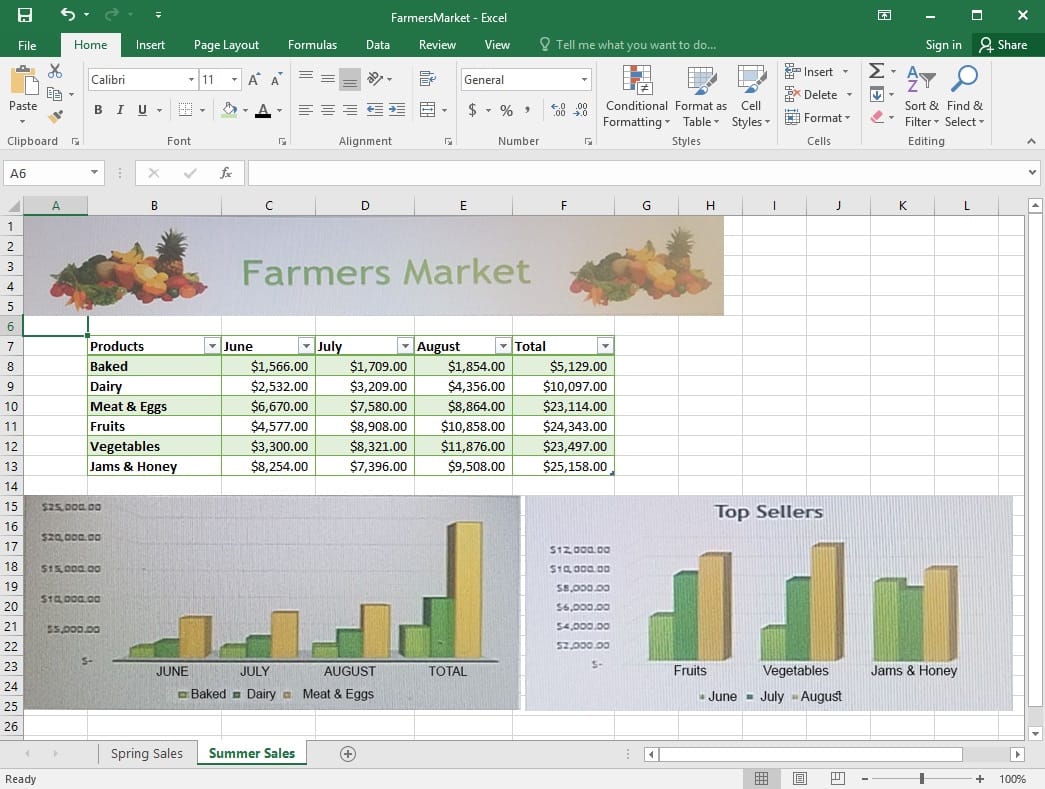Open Conditional Formatting menu
This screenshot has height=789, width=1045.
[x=636, y=98]
